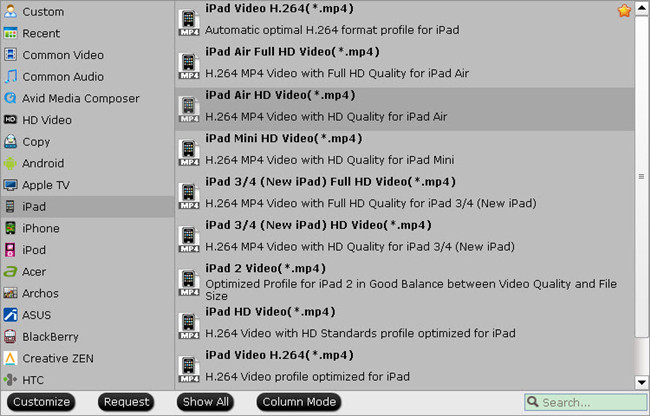Select the Apple TV category label

46,185
